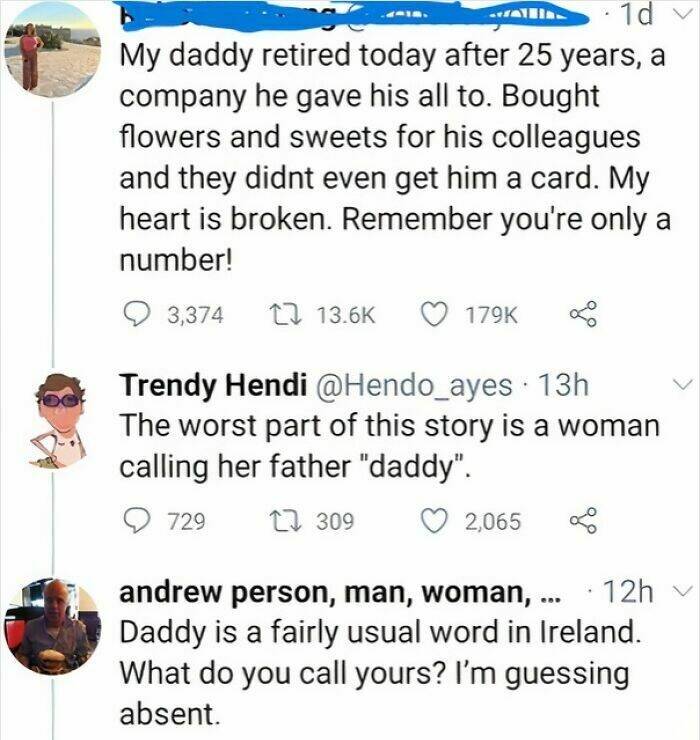Open the 13h timestamp on Hendi's tweet
This screenshot has width=700, height=740.
[563, 385]
